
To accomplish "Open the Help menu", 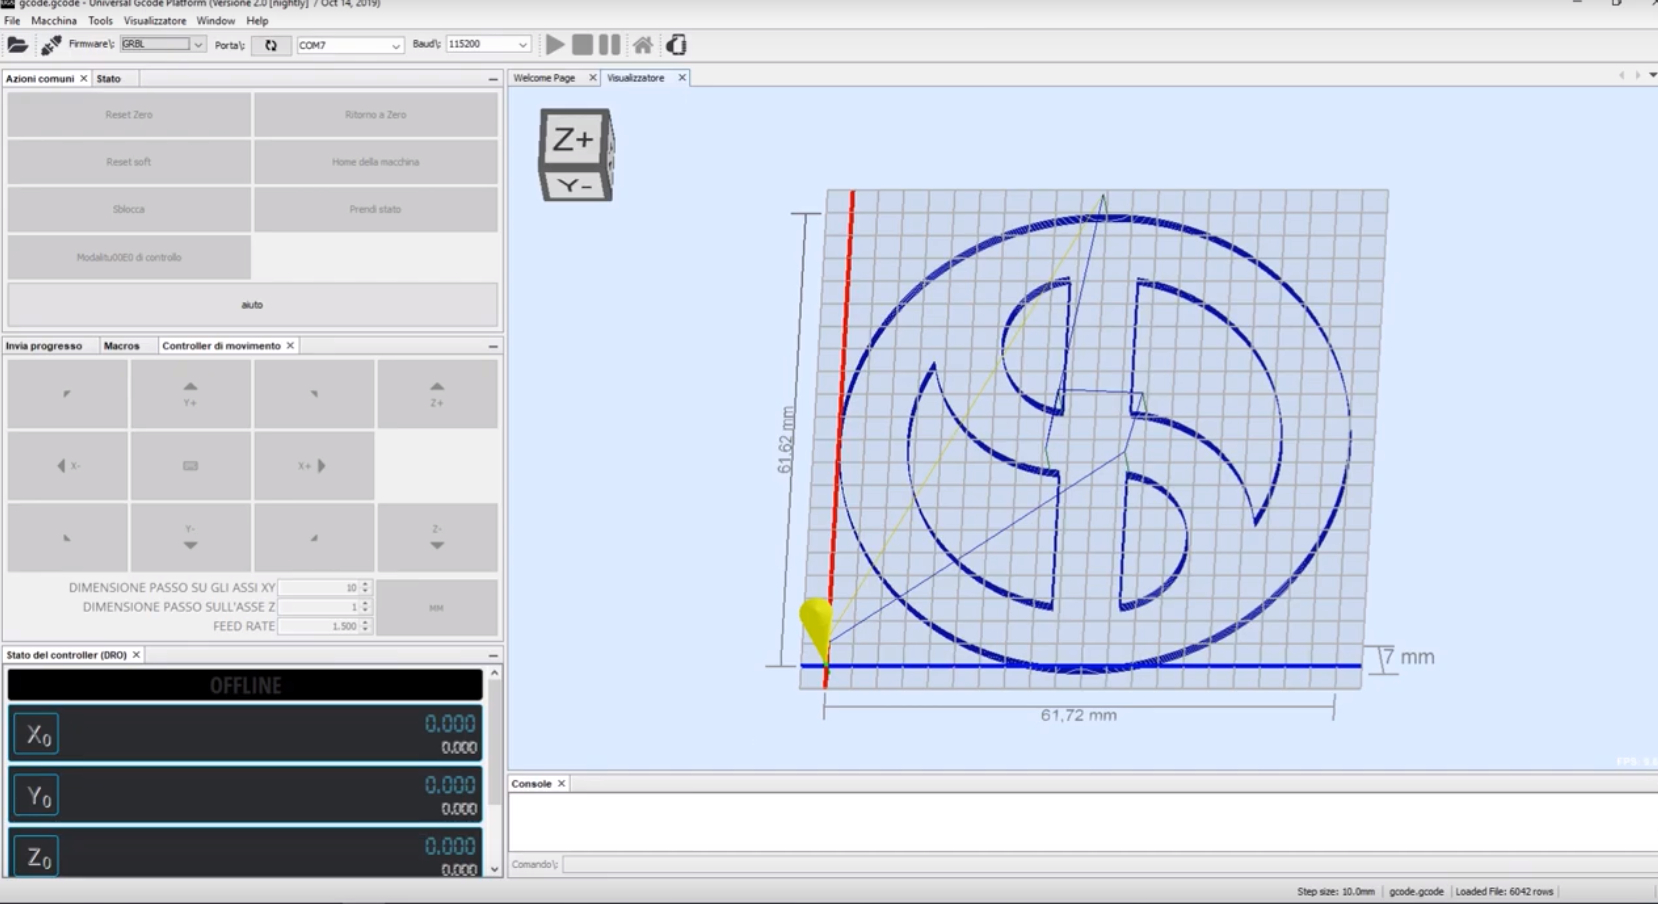I will click(257, 20).
